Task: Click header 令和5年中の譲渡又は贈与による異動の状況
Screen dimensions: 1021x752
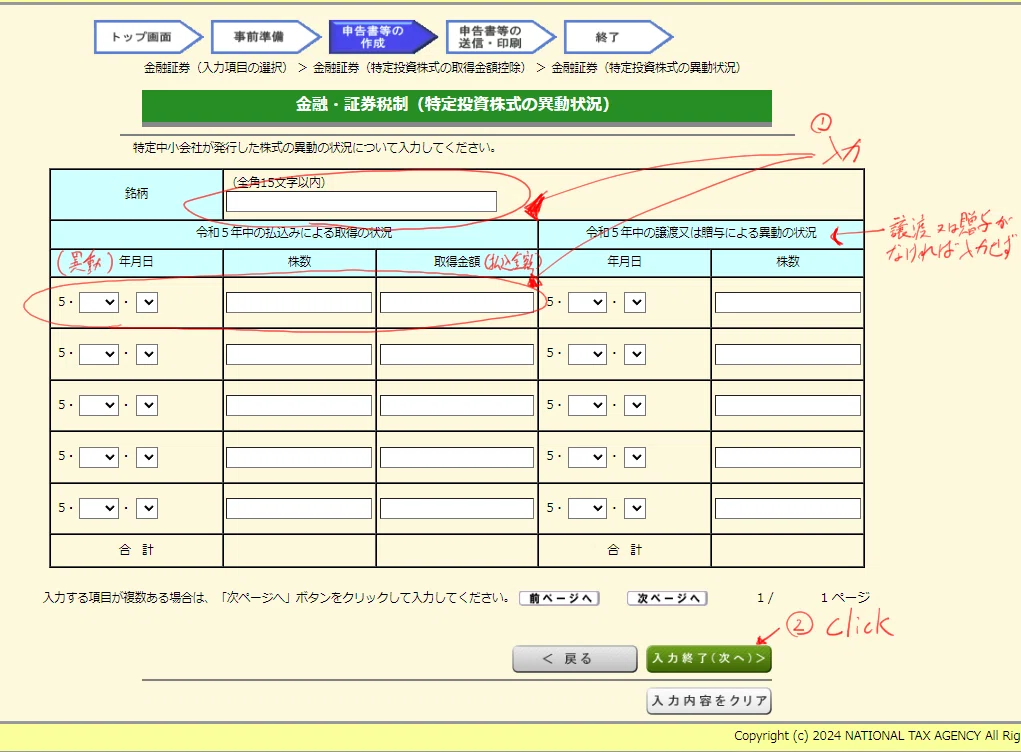Action: coord(701,233)
